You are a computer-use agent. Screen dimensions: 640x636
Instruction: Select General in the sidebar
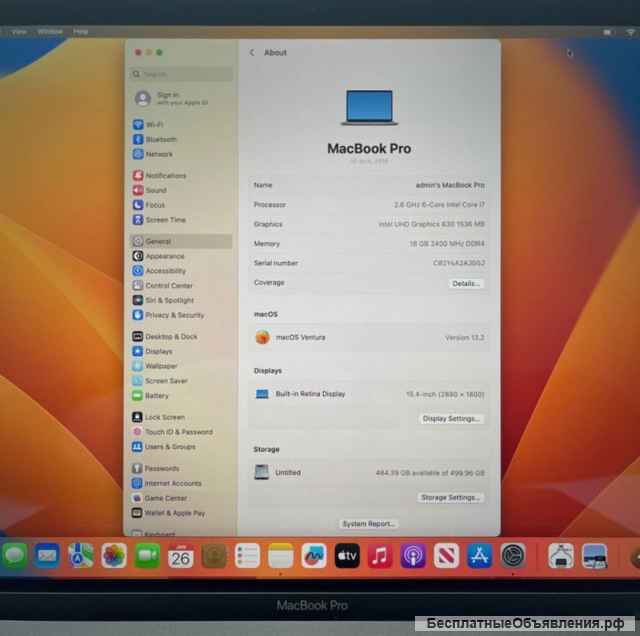(x=180, y=241)
